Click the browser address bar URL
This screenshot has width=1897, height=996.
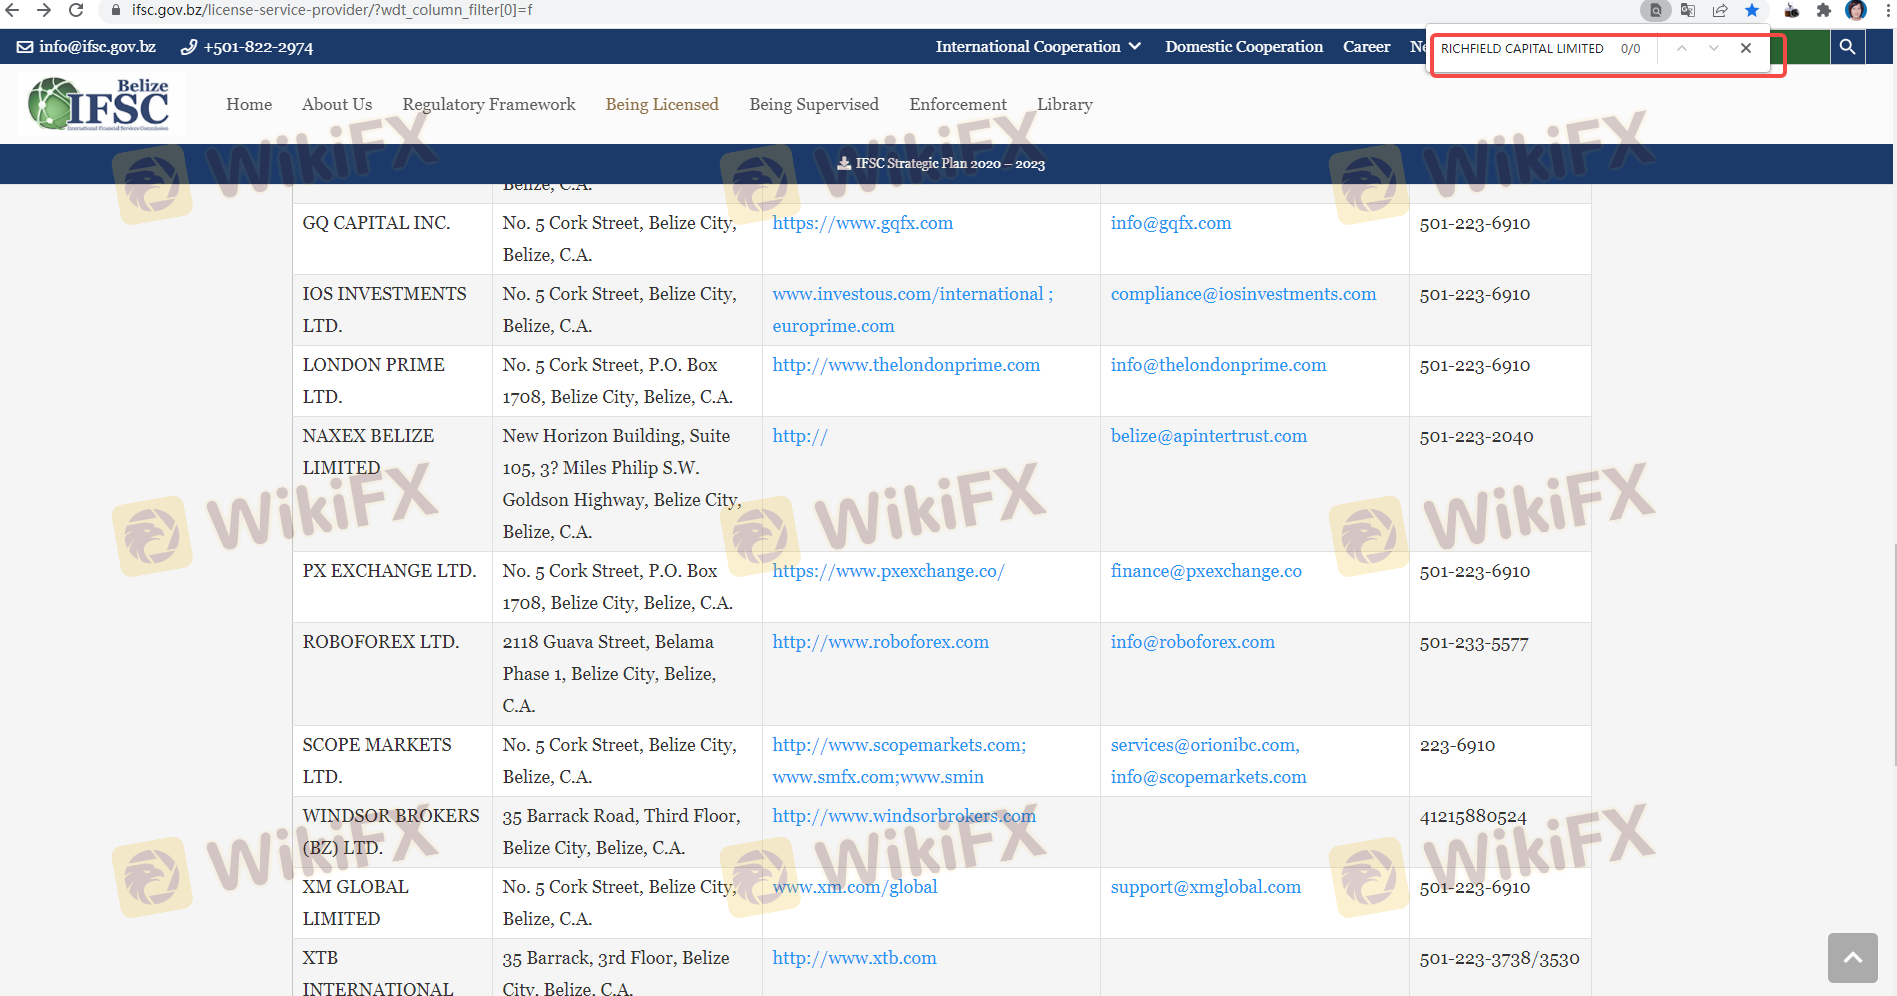[x=332, y=10]
